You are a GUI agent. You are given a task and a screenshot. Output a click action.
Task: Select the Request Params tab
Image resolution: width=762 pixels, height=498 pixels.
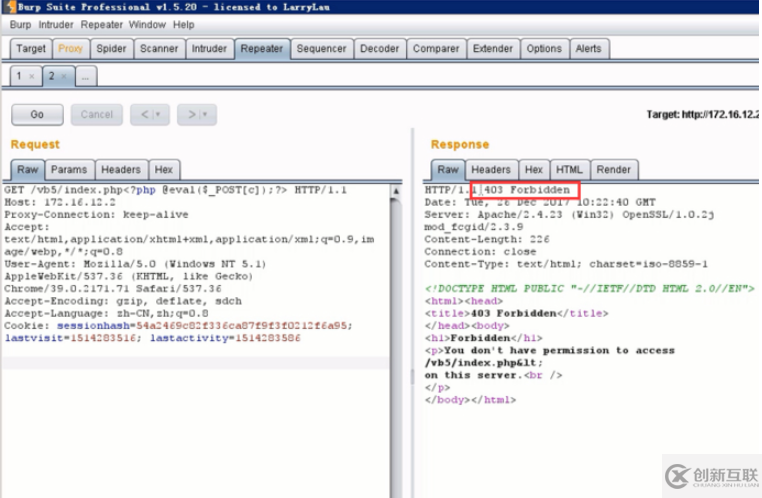coord(69,170)
